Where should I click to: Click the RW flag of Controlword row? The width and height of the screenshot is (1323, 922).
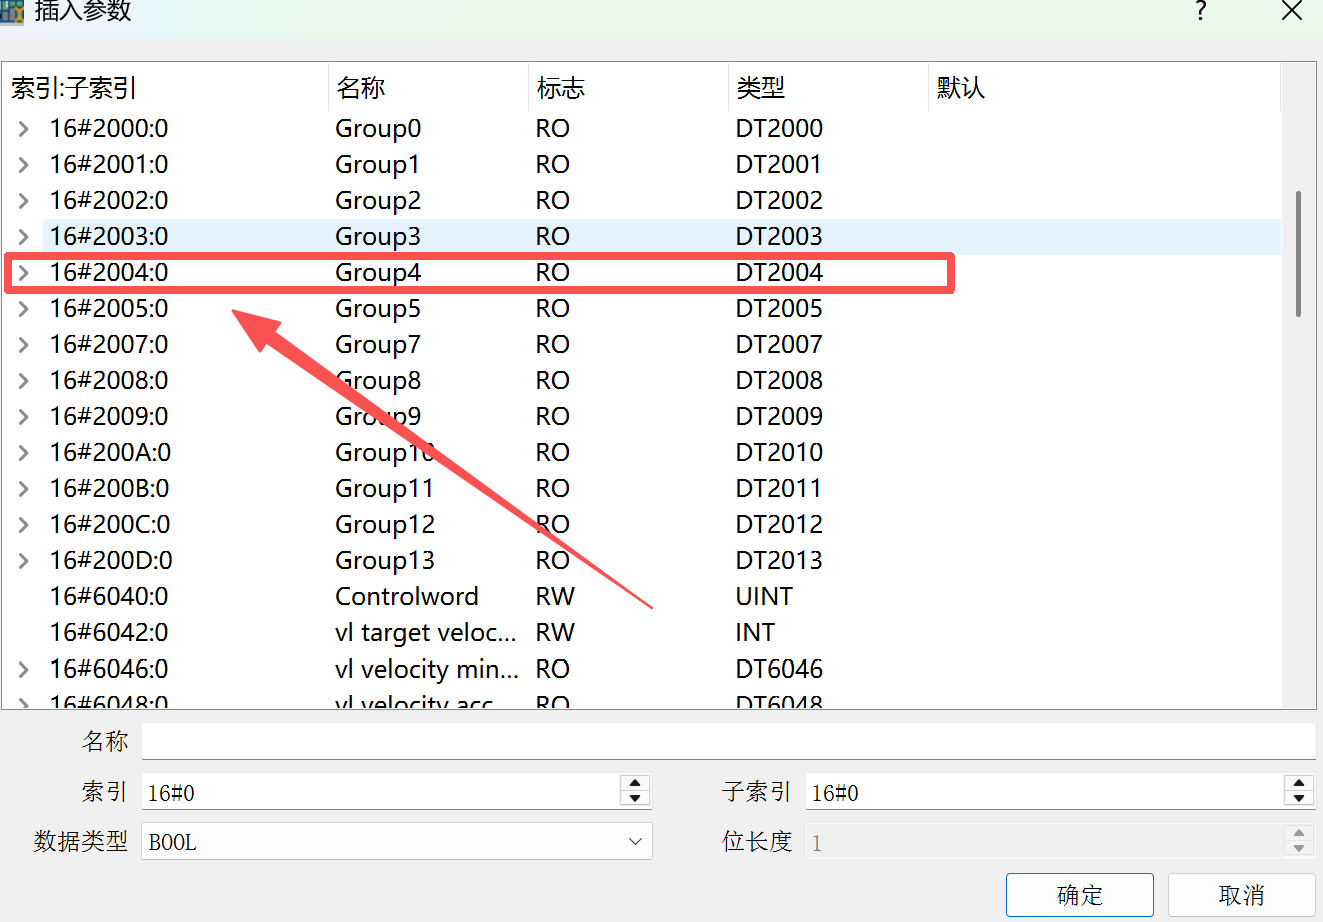tap(555, 597)
